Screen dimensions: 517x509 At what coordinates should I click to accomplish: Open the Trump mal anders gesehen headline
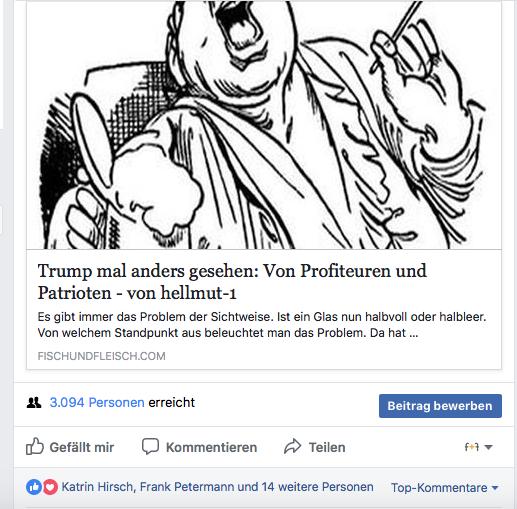tap(232, 282)
